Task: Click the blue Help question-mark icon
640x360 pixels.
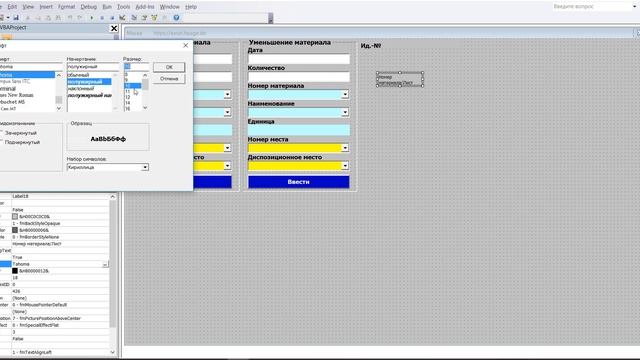Action: point(176,18)
